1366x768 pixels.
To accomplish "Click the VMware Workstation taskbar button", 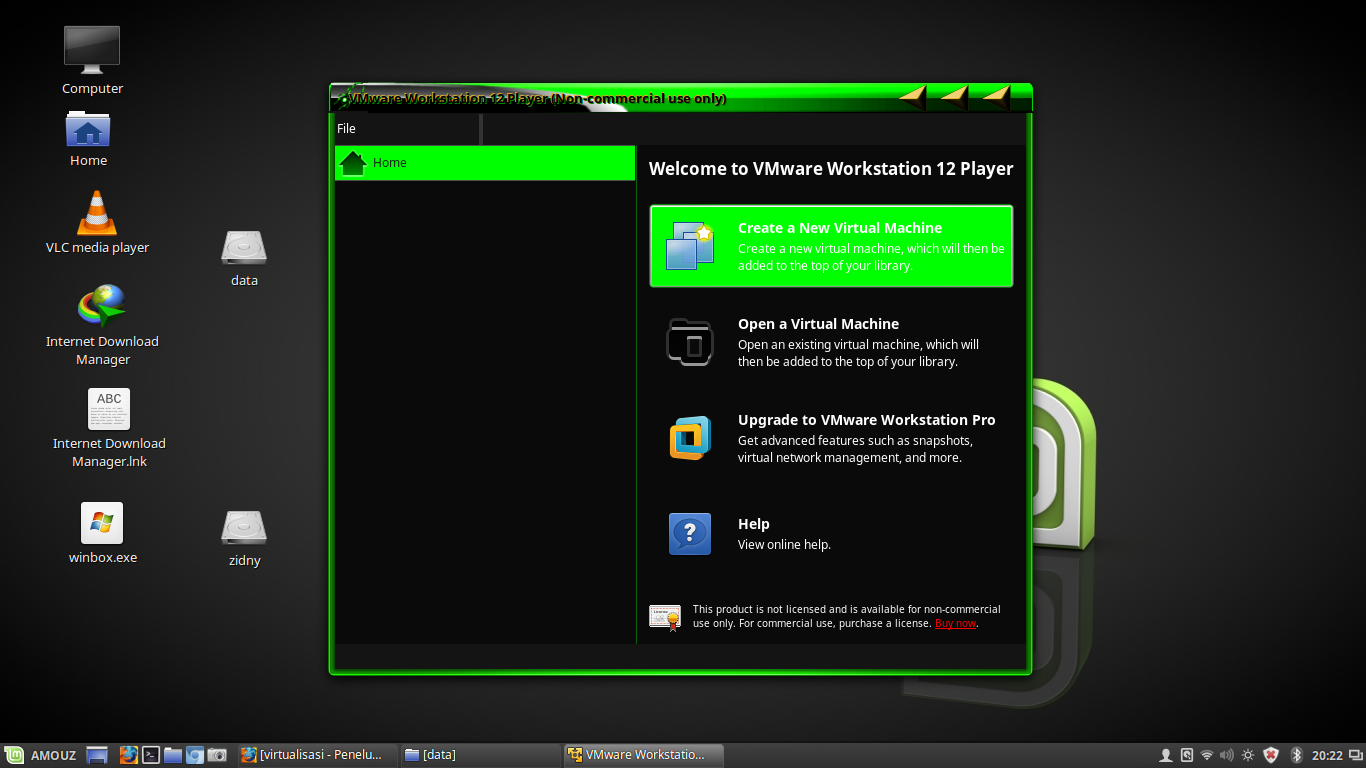I will click(x=643, y=755).
